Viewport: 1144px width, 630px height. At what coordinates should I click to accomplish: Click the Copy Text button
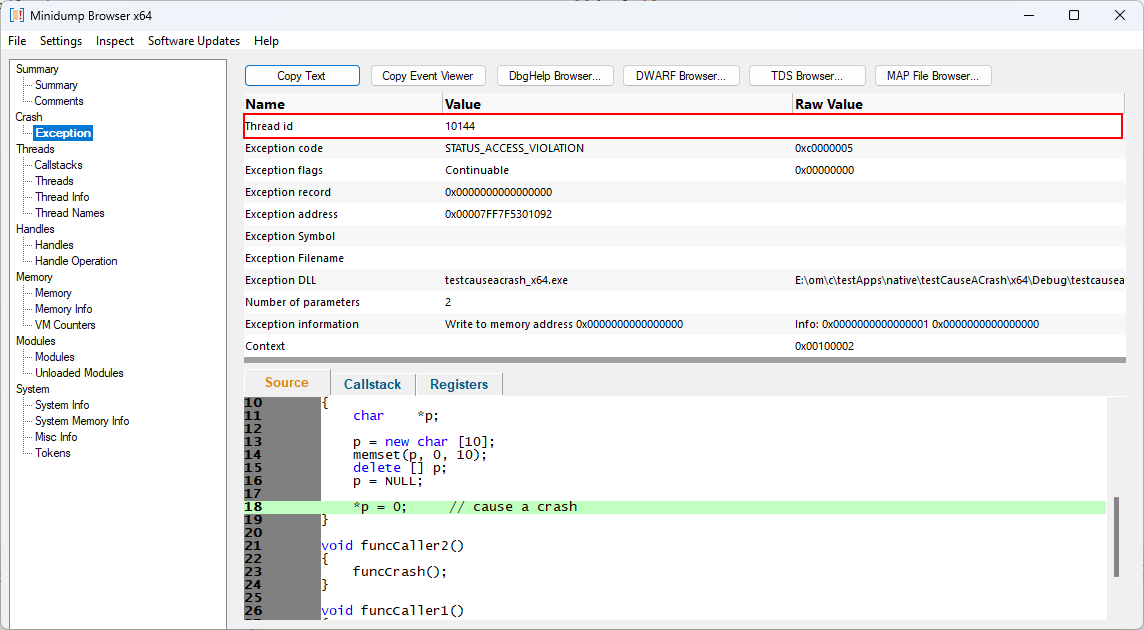tap(302, 76)
